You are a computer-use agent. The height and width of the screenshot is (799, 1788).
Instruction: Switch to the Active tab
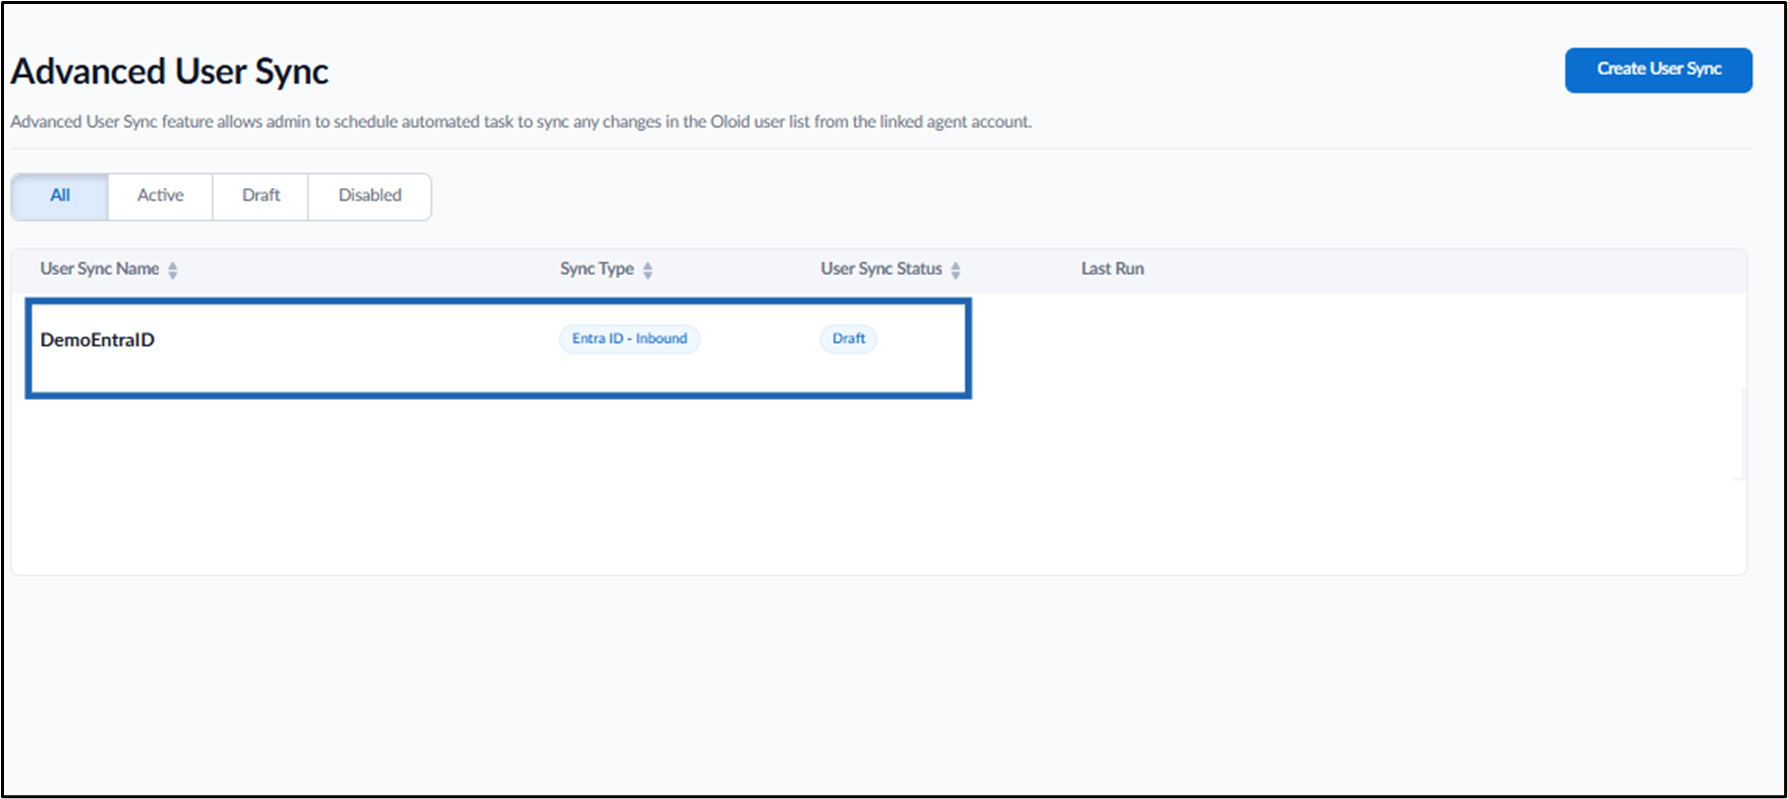160,196
